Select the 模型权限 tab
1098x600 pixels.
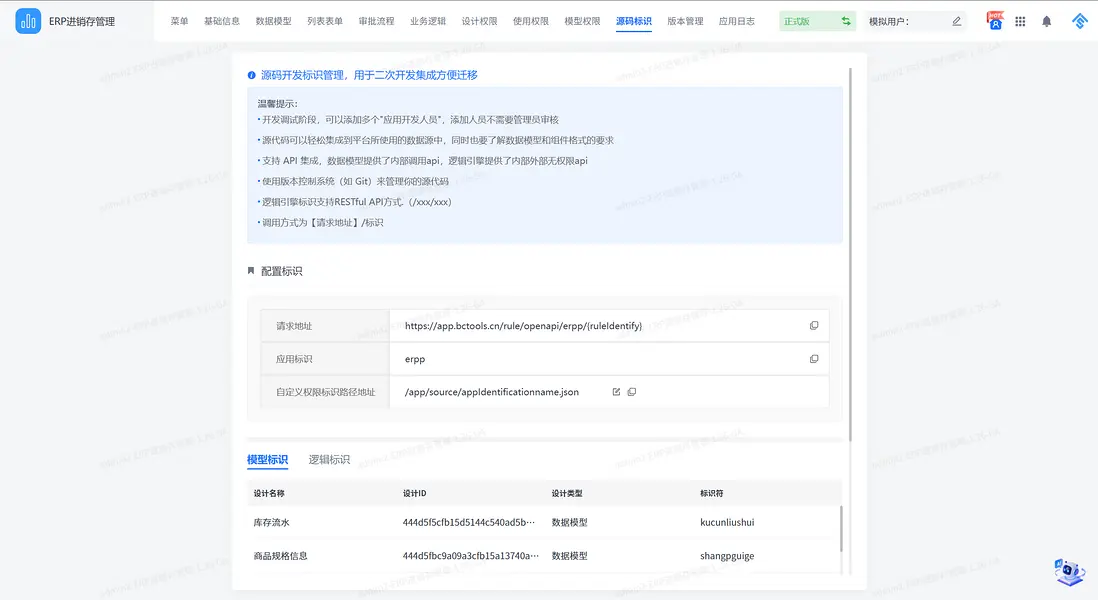tap(583, 21)
